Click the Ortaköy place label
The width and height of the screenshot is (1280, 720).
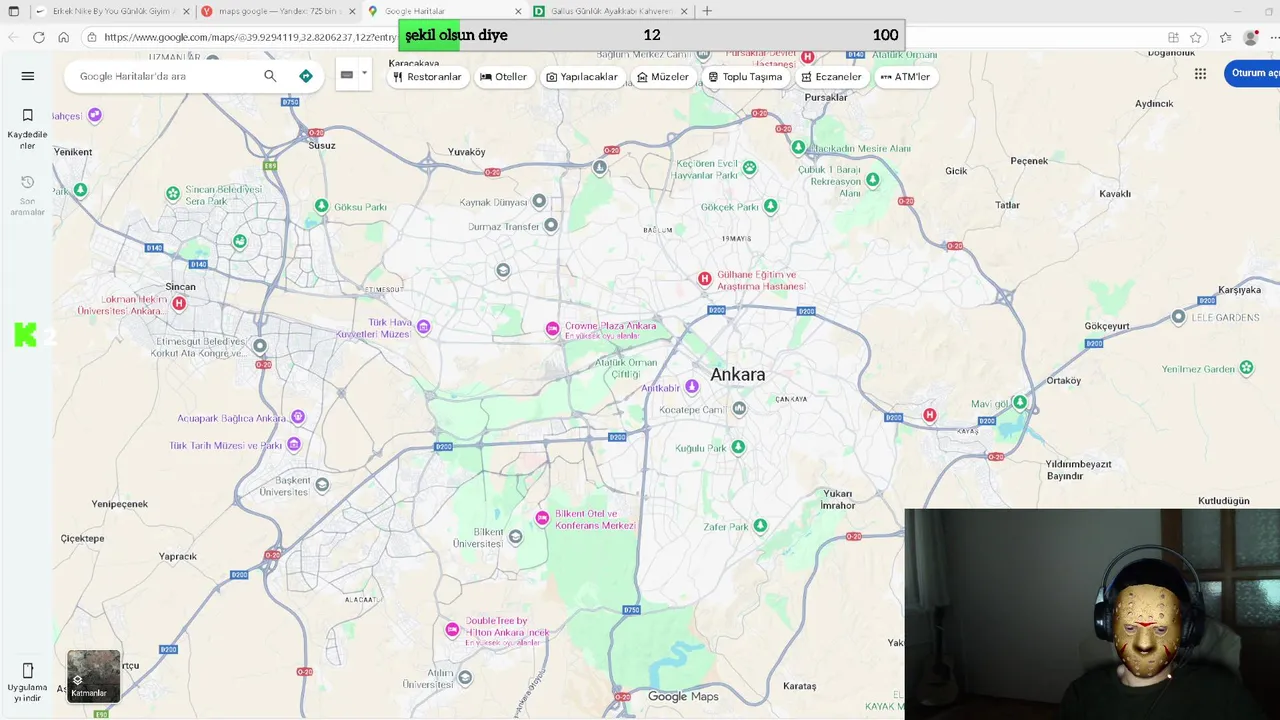[1063, 380]
